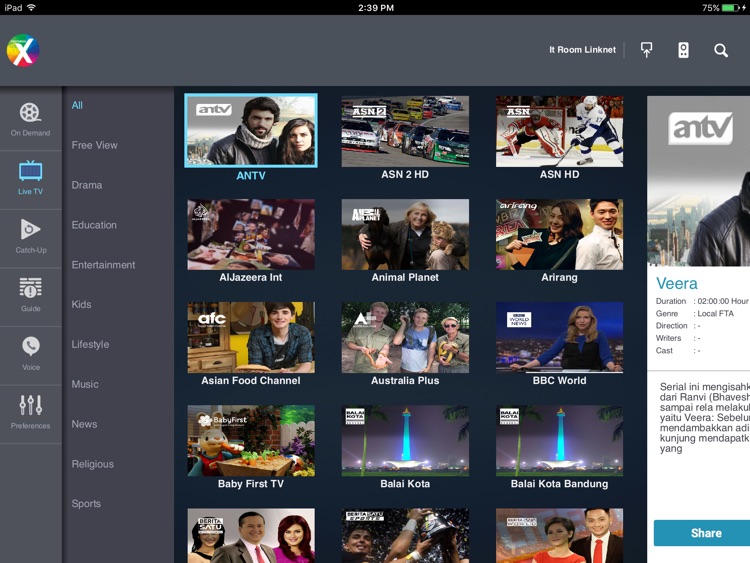The width and height of the screenshot is (750, 563).
Task: Tap the First Media X logo
Action: (23, 50)
